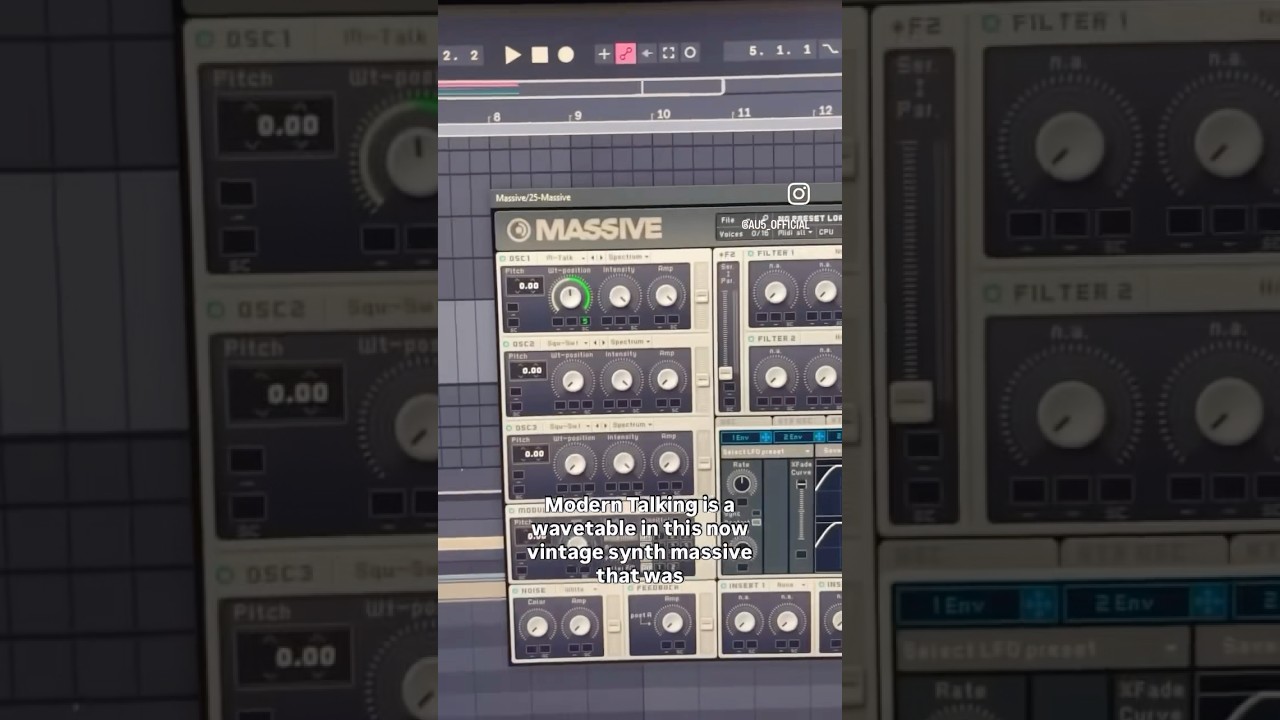Select the 1 Env modulation tab
The image size is (1280, 720).
[x=746, y=437]
